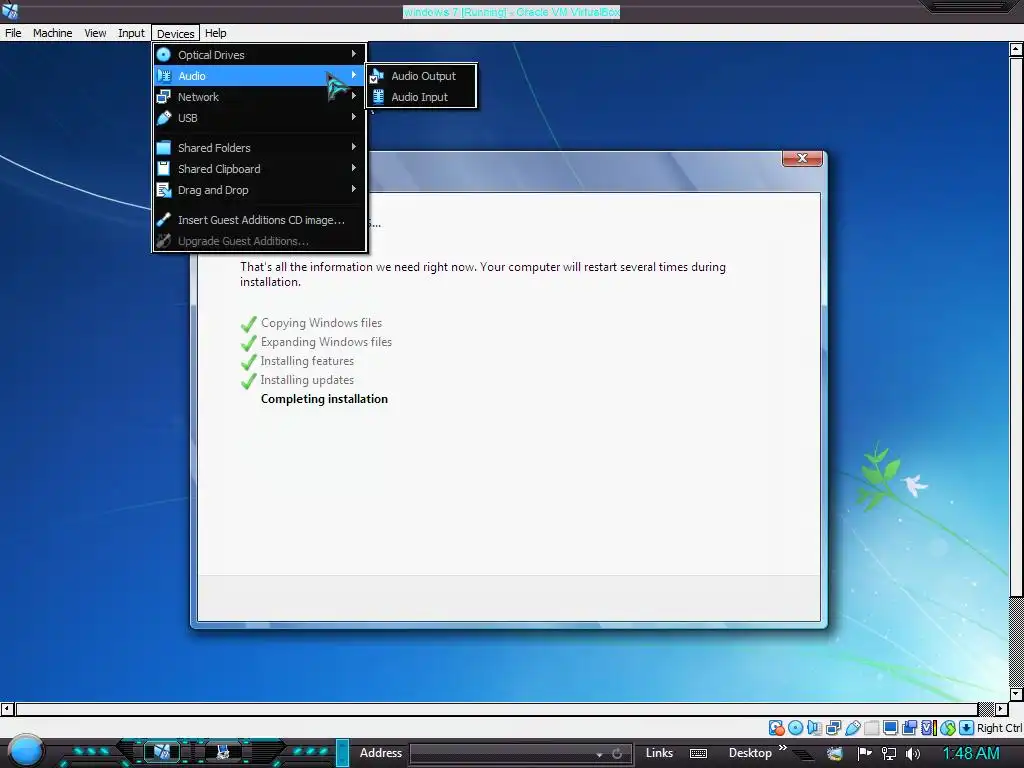The image size is (1024, 768).
Task: Click the Shared Clipboard icon
Action: [164, 168]
